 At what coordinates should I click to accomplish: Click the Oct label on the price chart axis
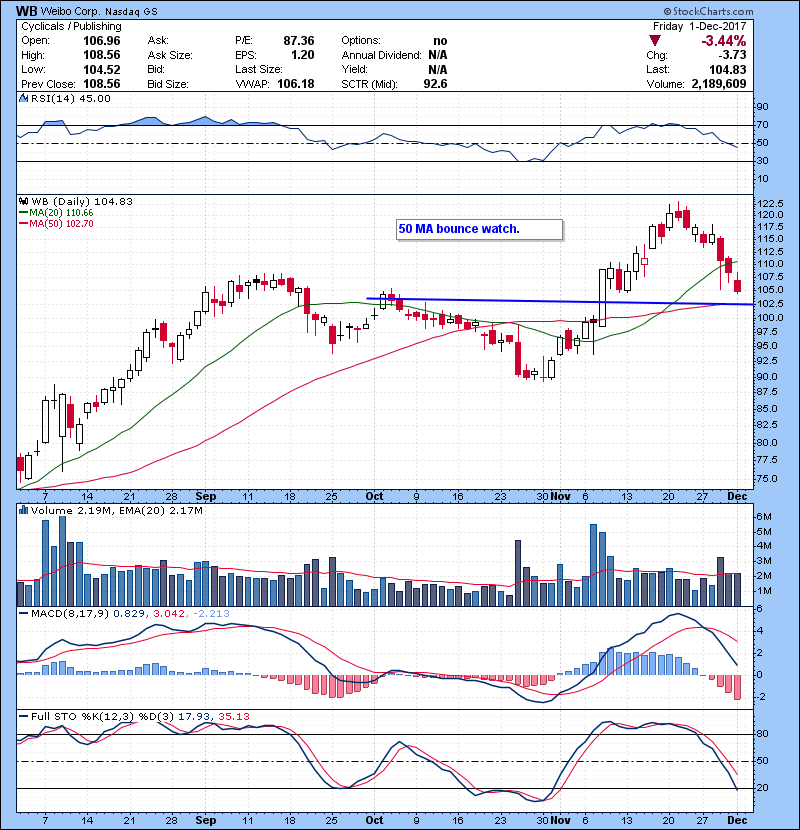tap(374, 497)
